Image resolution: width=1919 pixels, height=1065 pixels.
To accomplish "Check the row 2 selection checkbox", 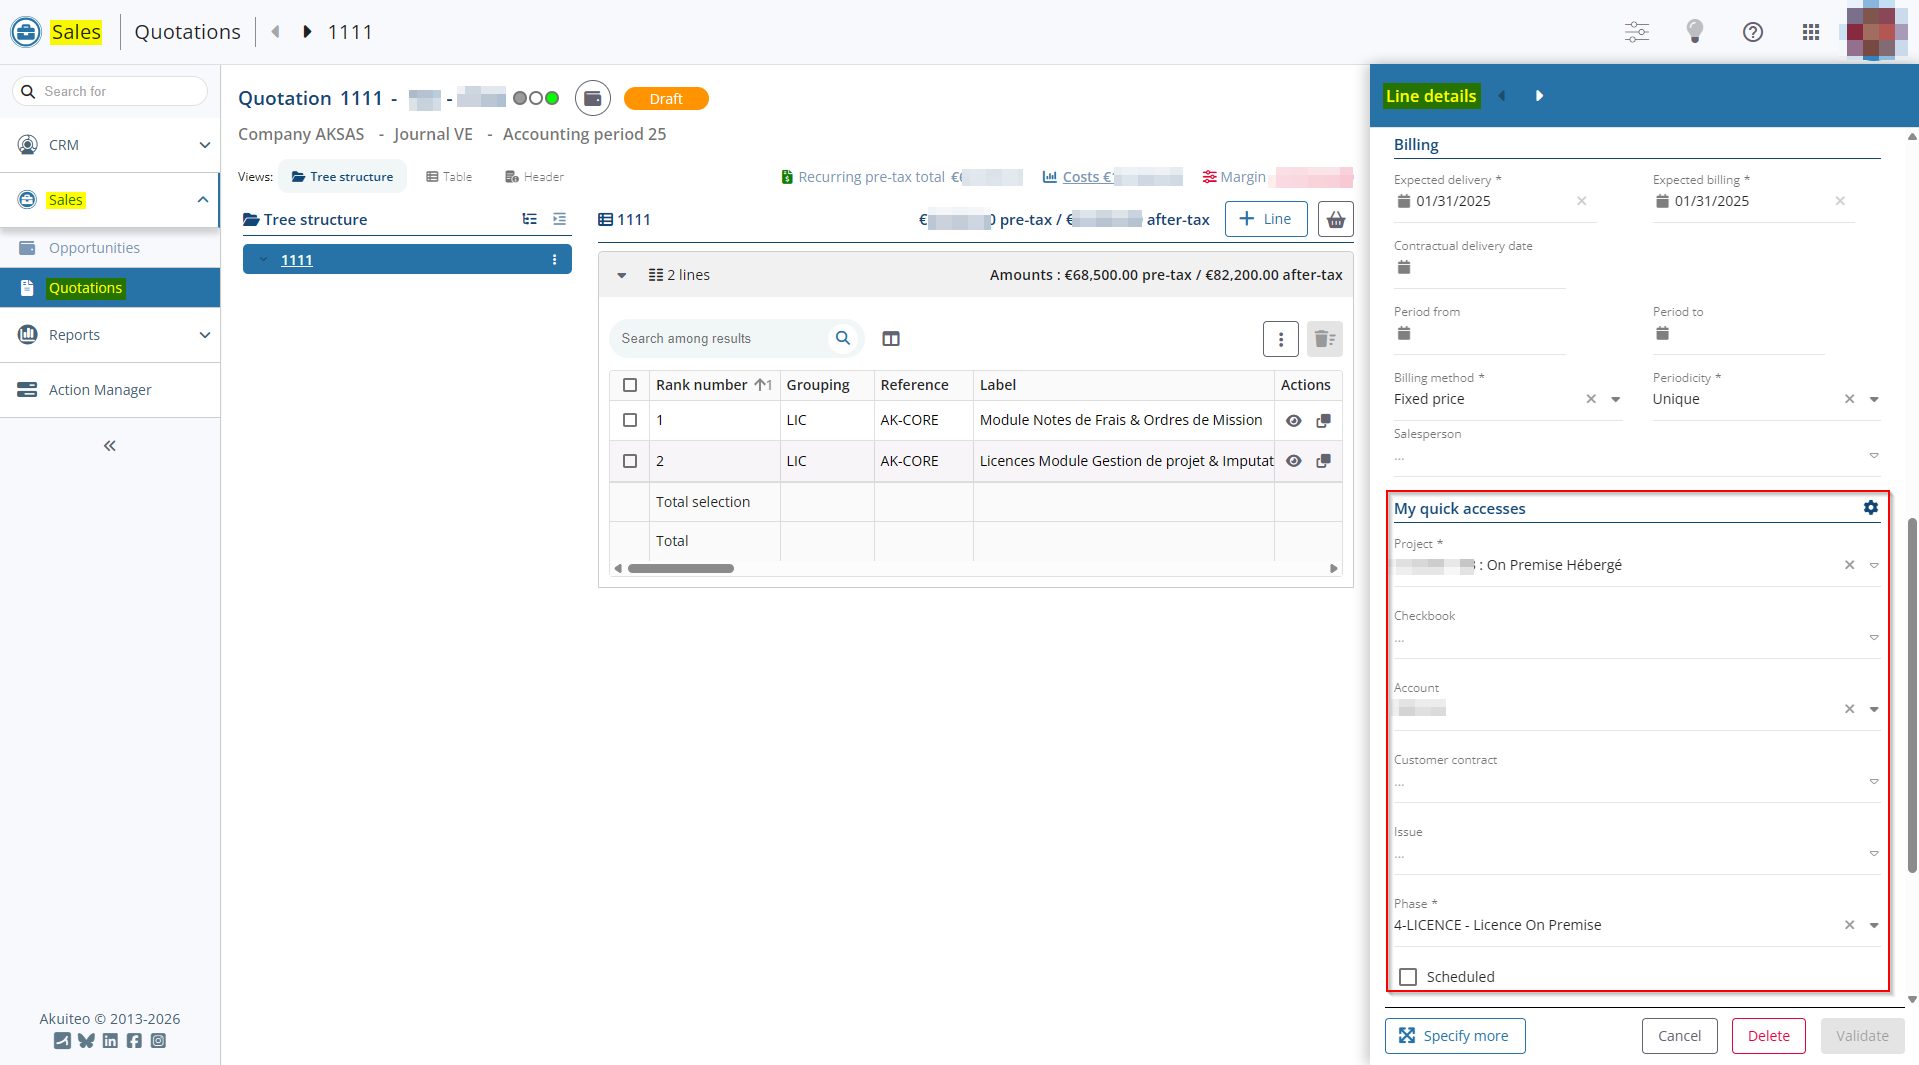I will [x=630, y=461].
